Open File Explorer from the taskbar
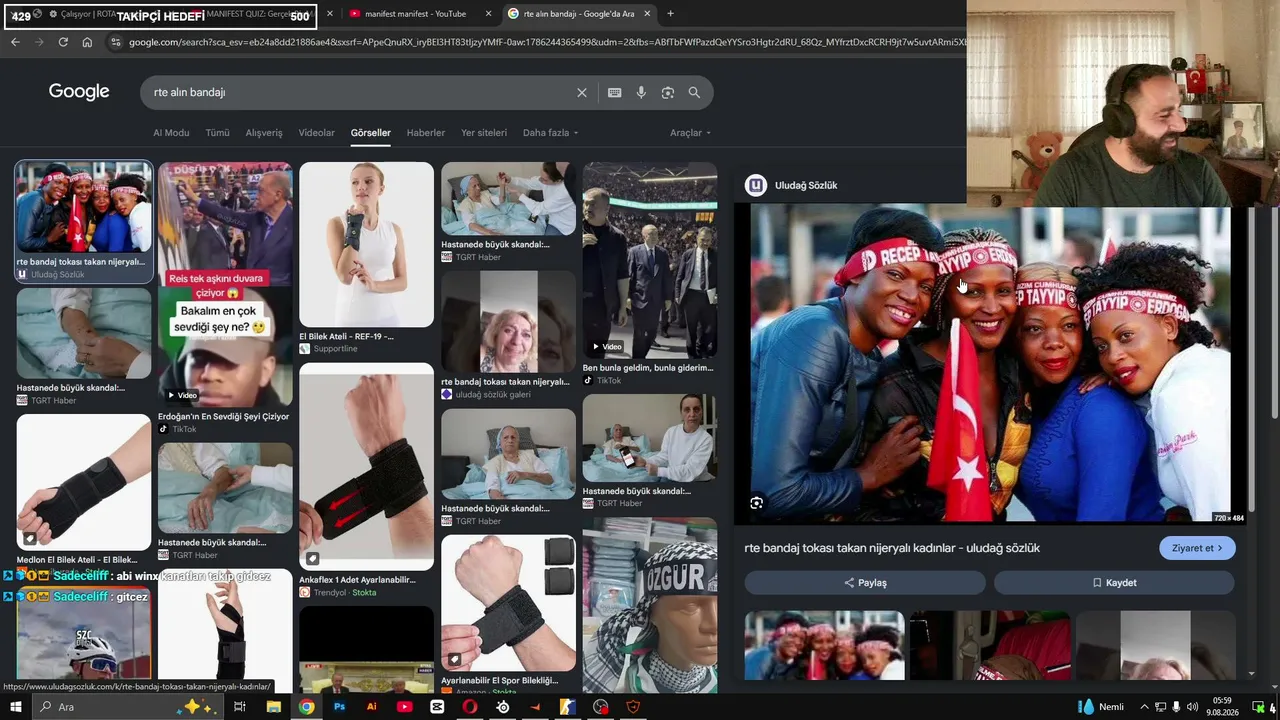The width and height of the screenshot is (1280, 720). [x=273, y=707]
